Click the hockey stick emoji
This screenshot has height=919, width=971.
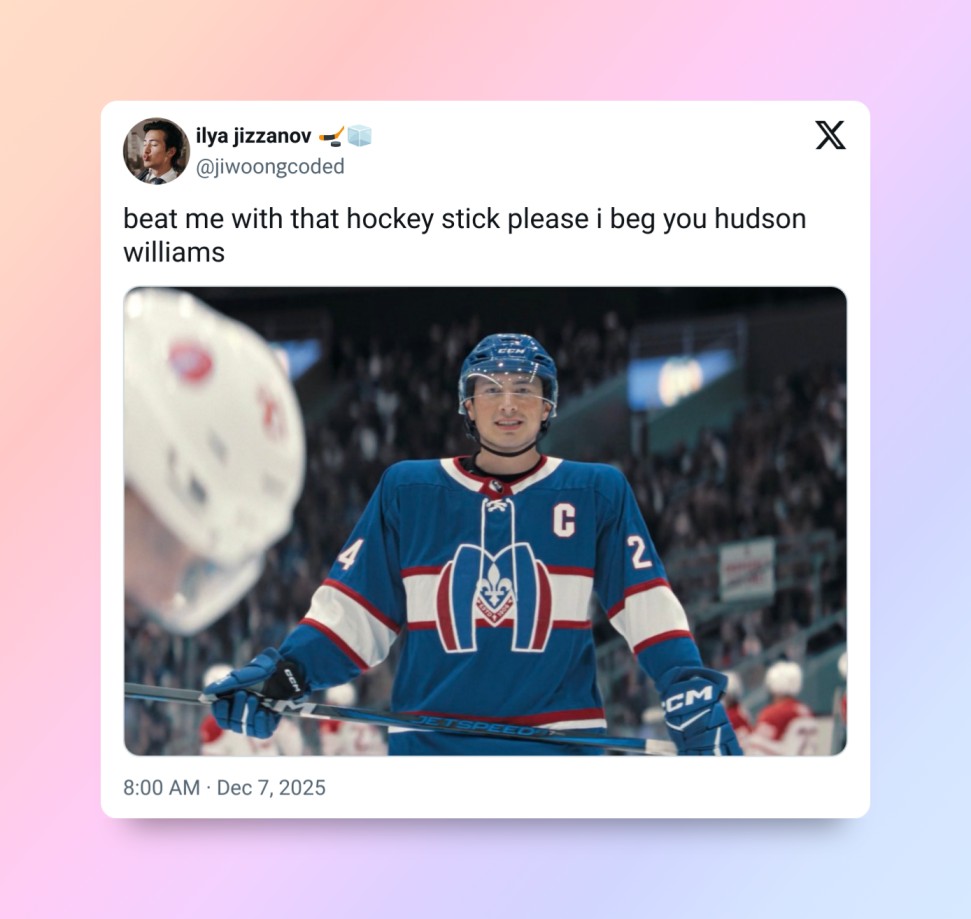[x=332, y=136]
